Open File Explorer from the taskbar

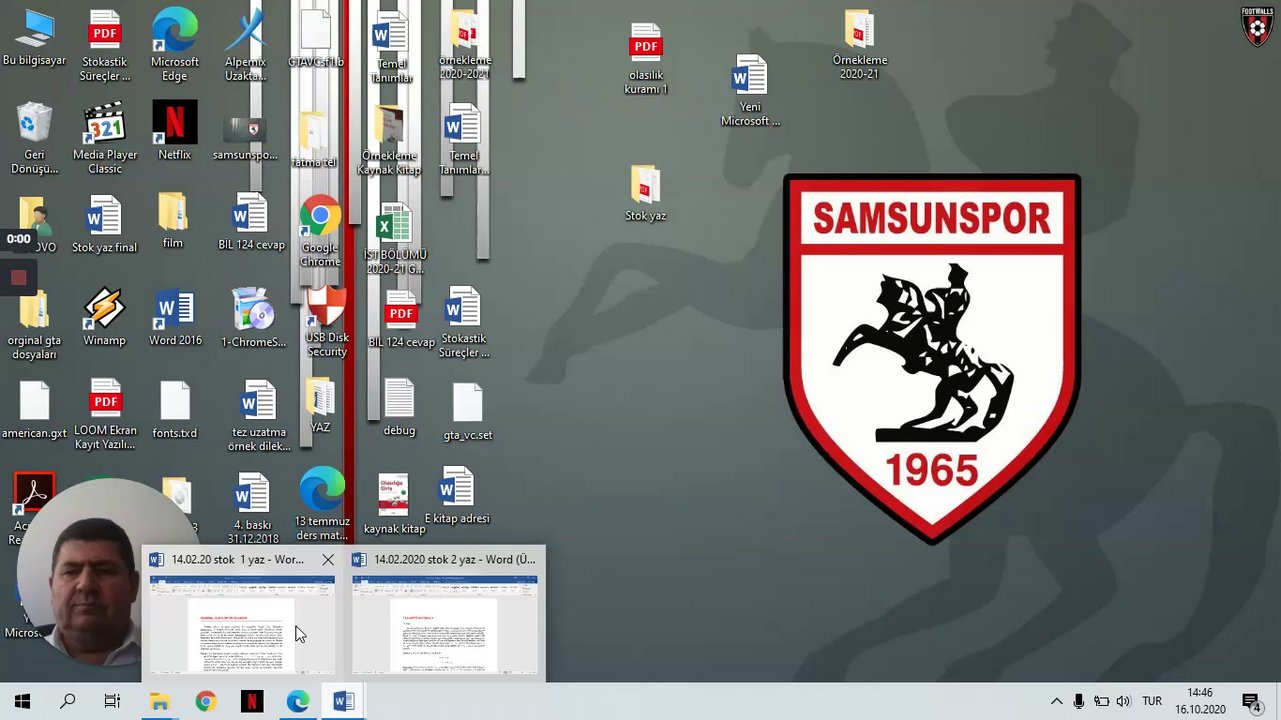click(160, 702)
